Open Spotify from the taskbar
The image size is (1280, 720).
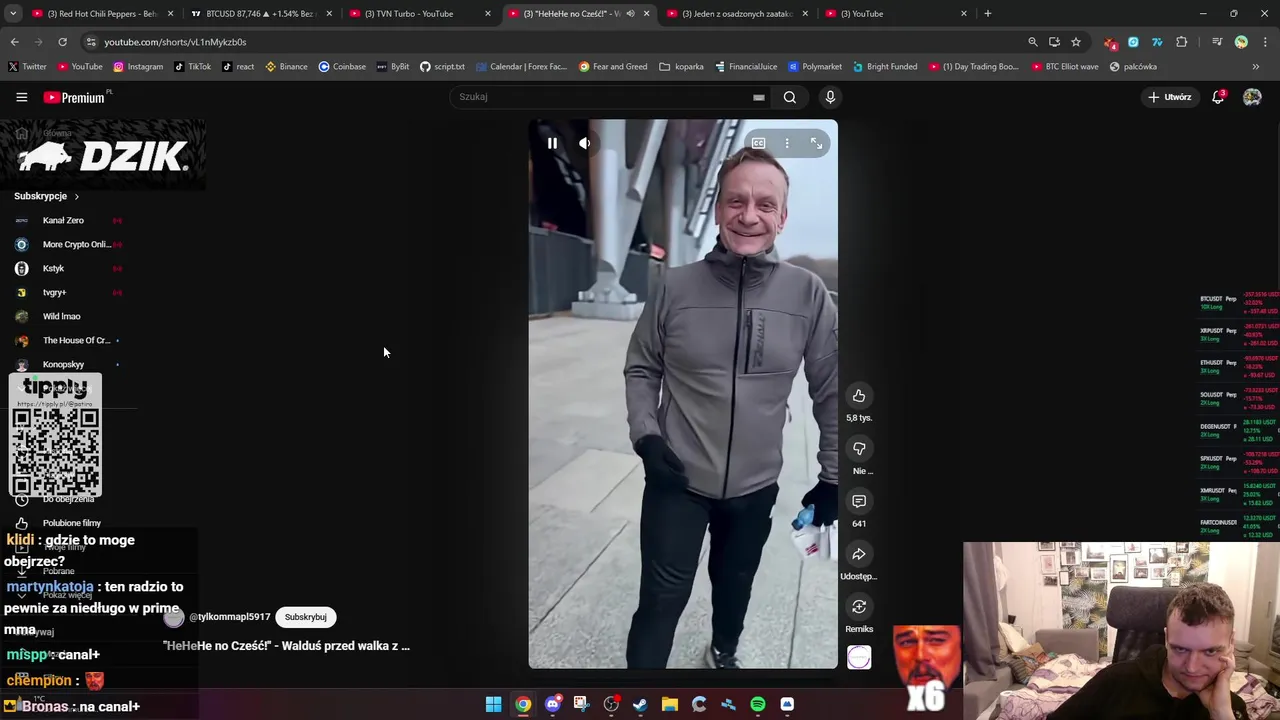[x=758, y=705]
